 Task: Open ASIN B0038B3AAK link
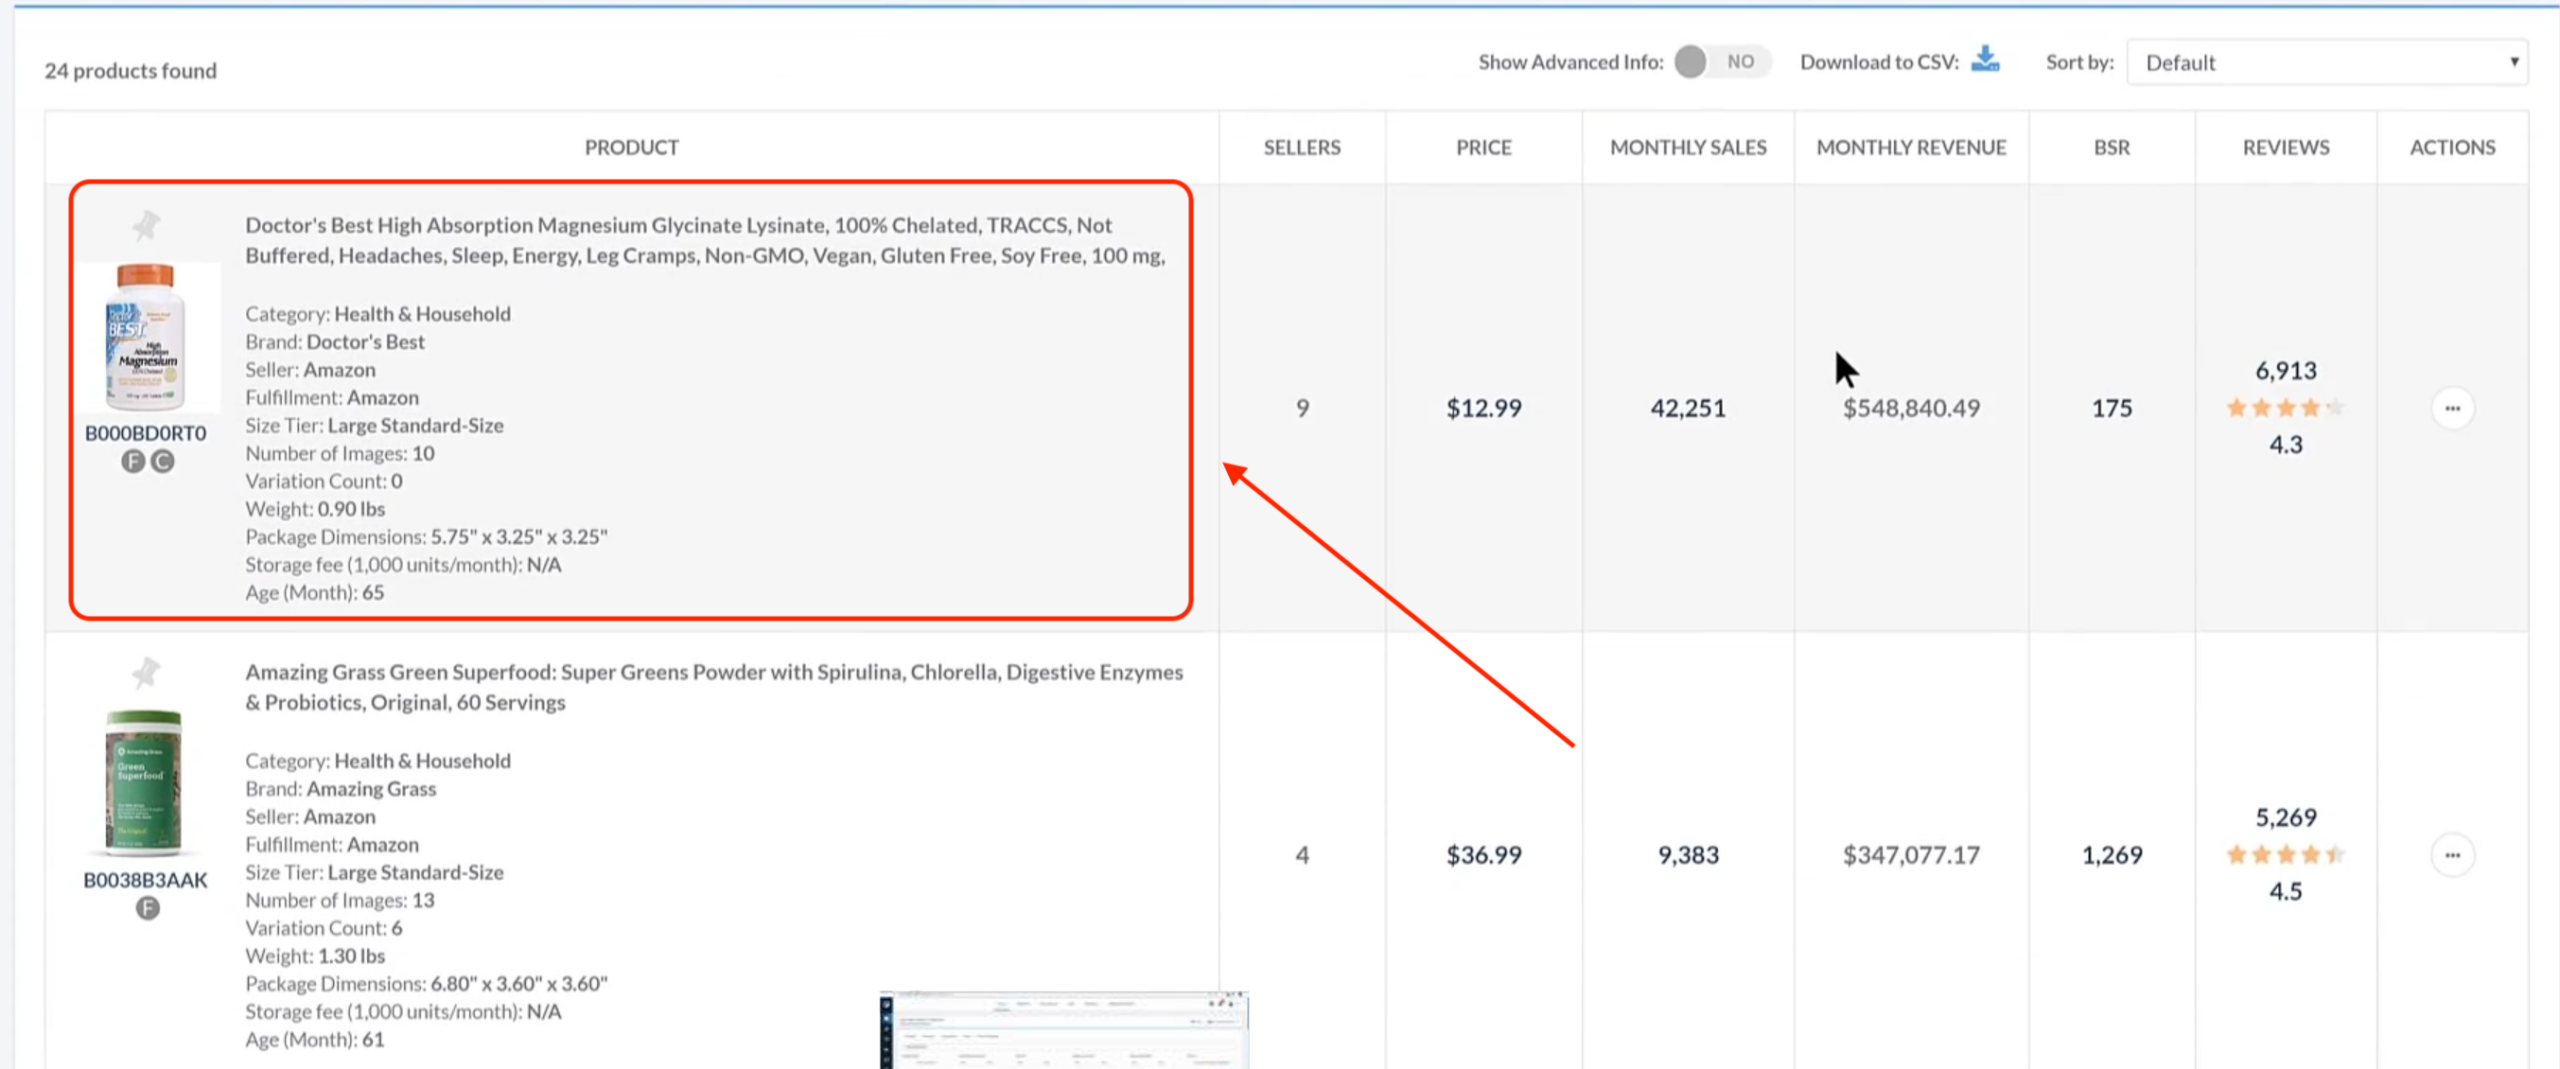click(x=146, y=880)
